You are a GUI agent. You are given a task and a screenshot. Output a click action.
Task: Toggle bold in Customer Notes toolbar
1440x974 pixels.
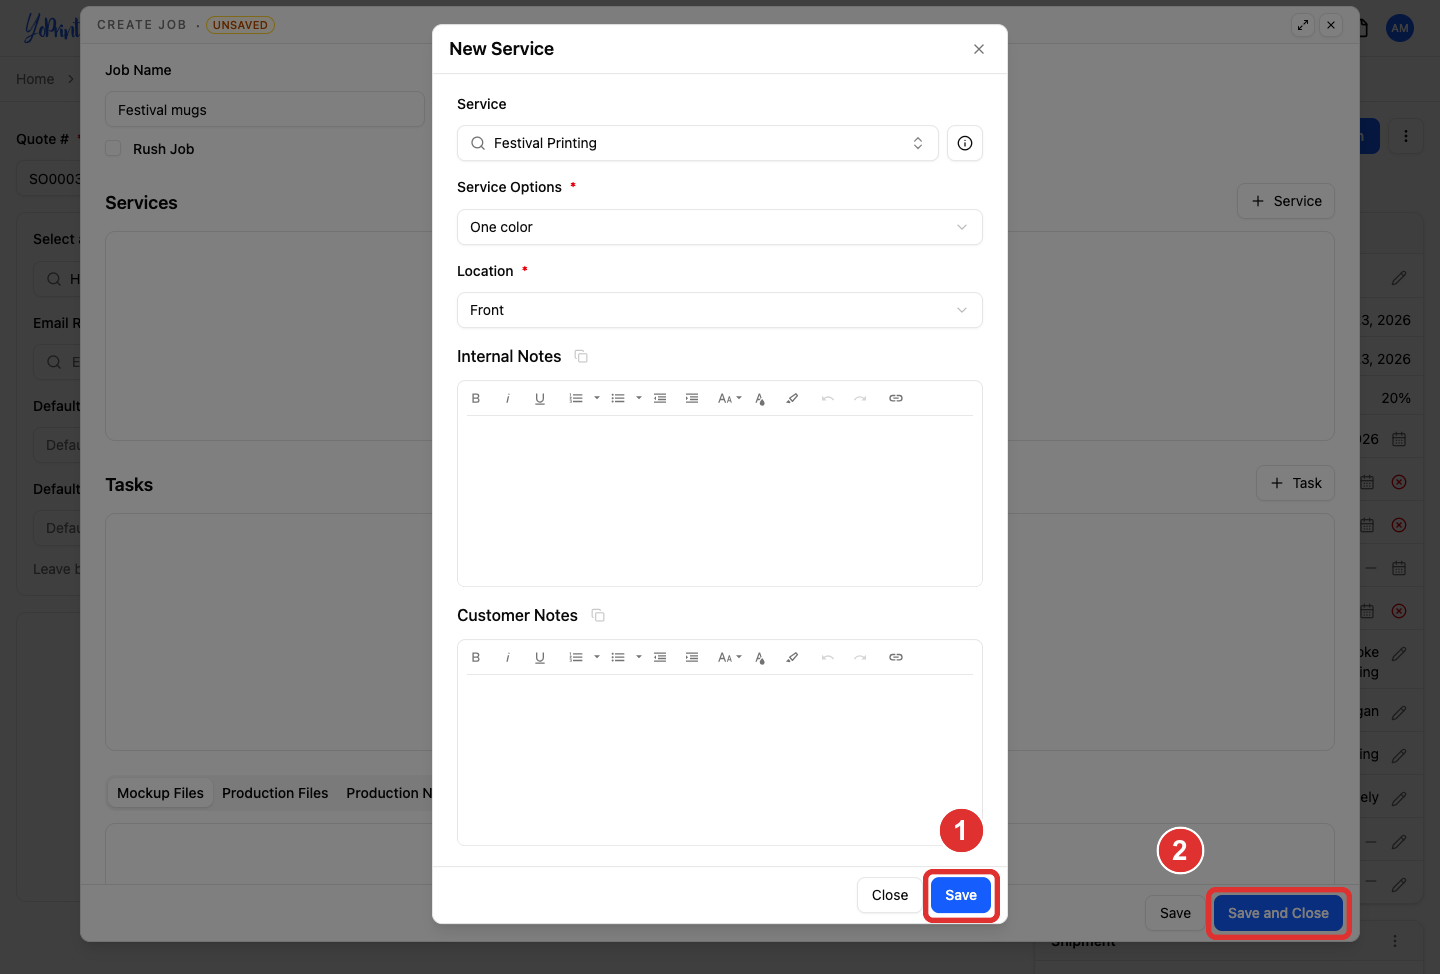pyautogui.click(x=476, y=657)
